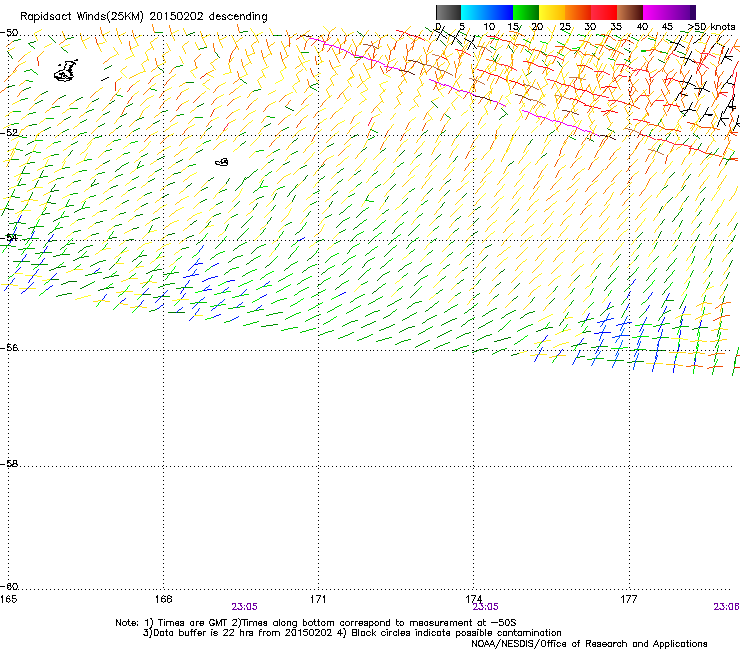Click the -56 latitude label

[9, 348]
